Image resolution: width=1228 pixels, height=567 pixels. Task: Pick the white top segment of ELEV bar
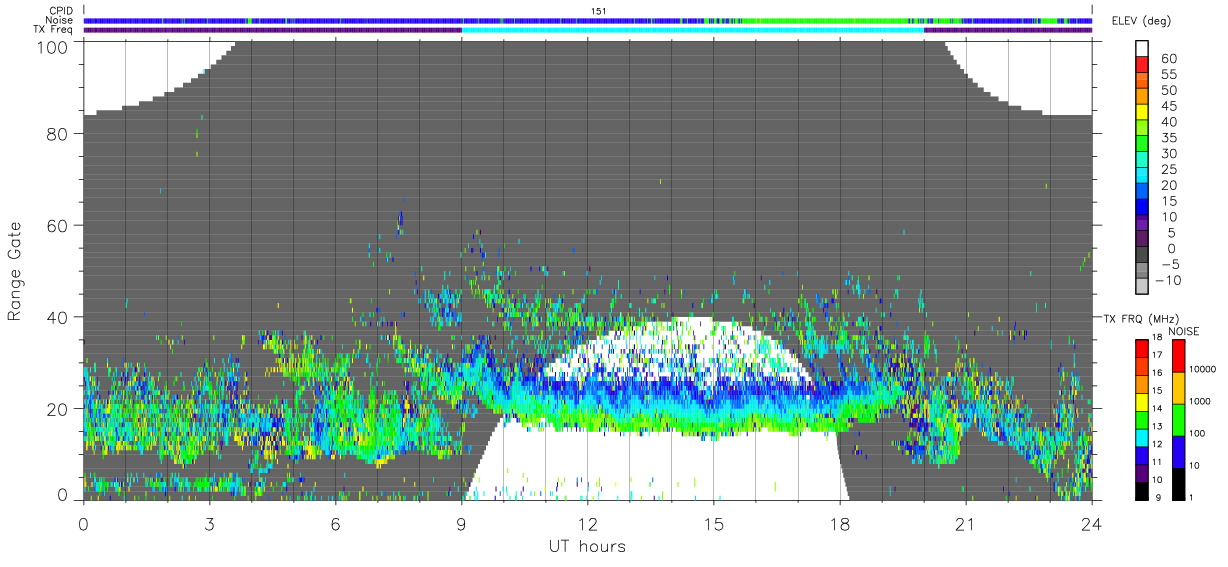point(1142,49)
